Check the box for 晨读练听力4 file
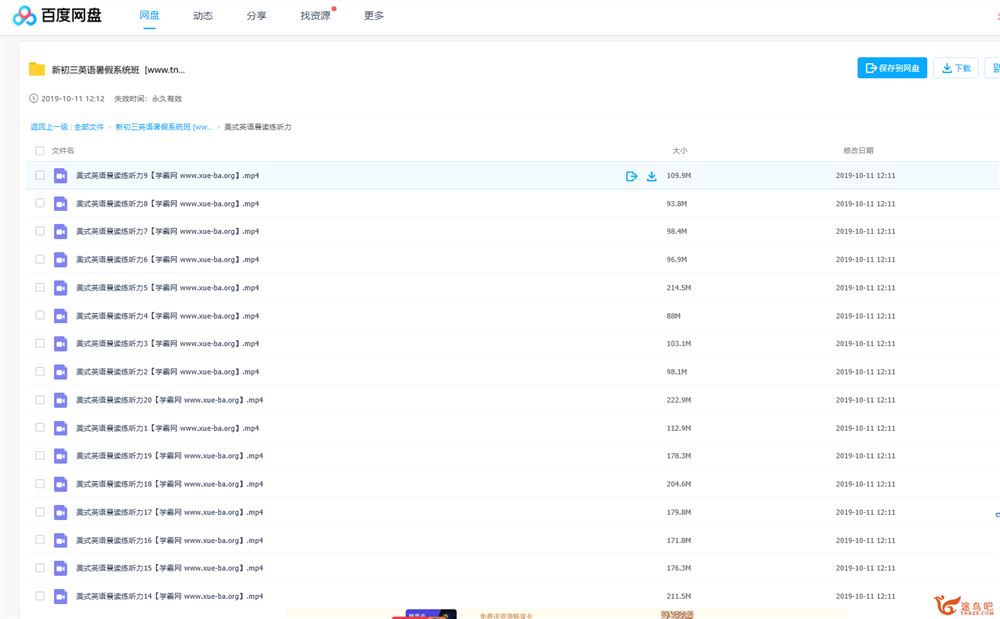This screenshot has height=619, width=1000. click(x=40, y=316)
